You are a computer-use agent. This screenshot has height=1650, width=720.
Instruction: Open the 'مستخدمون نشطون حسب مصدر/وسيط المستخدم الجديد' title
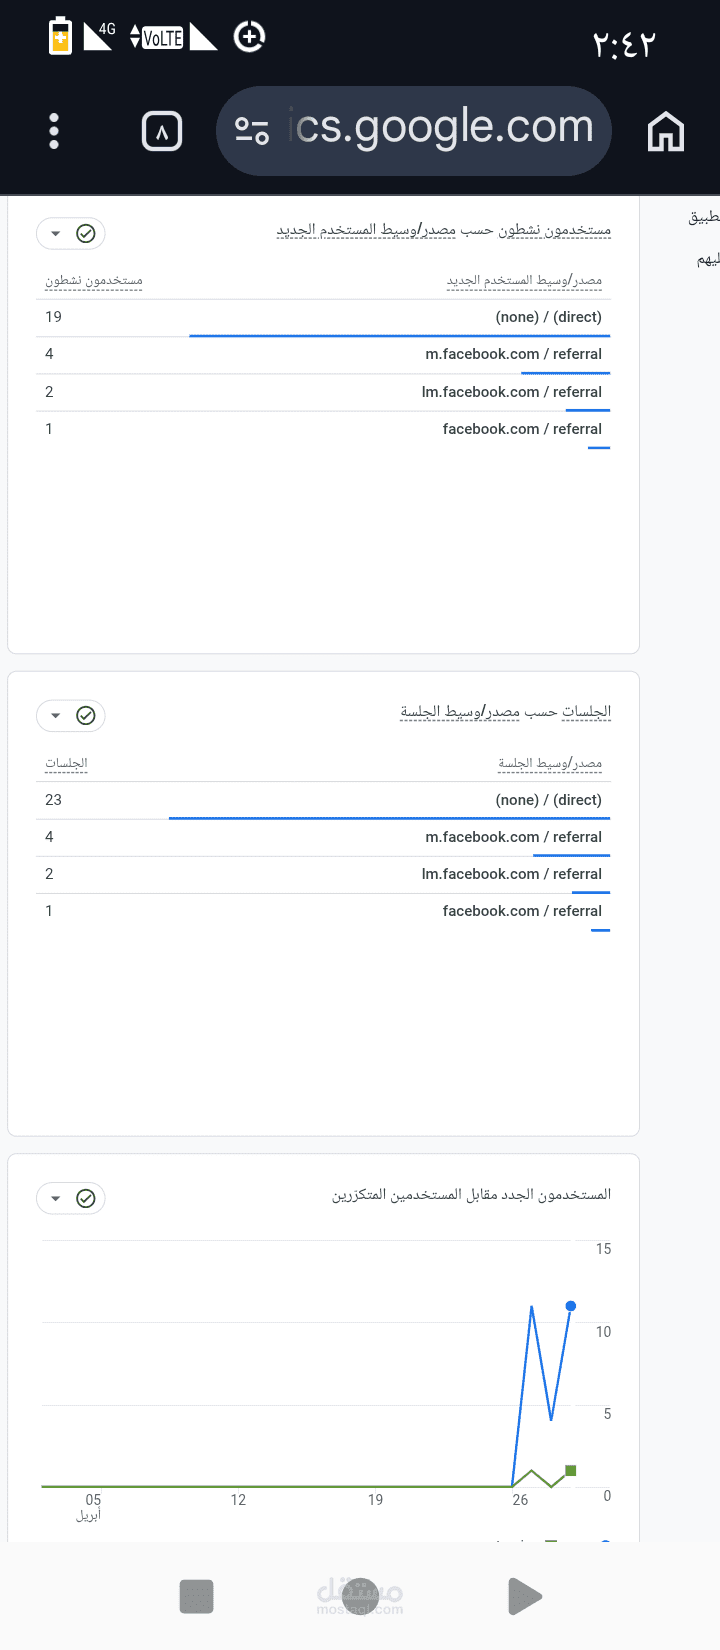coord(444,230)
